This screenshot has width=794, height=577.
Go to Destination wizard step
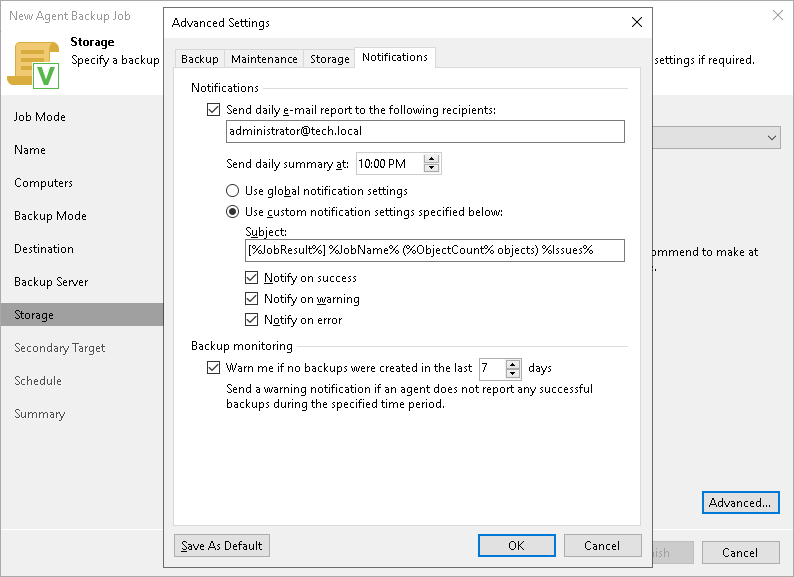click(44, 249)
